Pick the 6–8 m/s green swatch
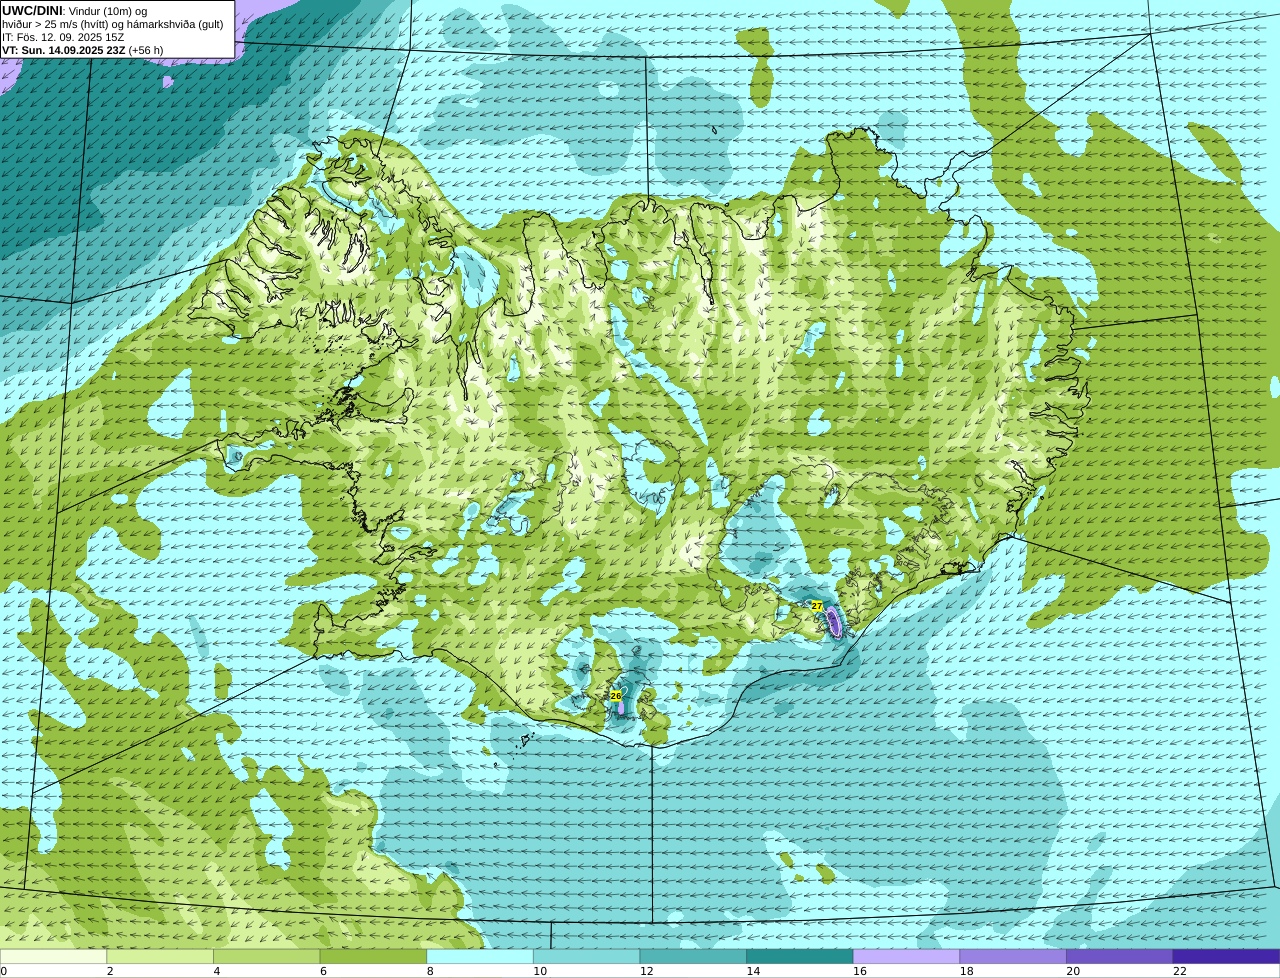1280x978 pixels. (373, 957)
